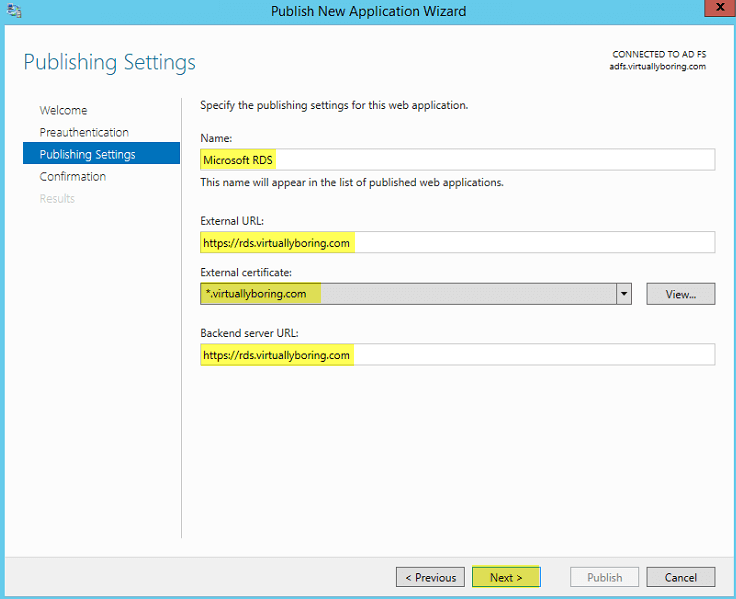Go to the Confirmation step

pyautogui.click(x=73, y=177)
